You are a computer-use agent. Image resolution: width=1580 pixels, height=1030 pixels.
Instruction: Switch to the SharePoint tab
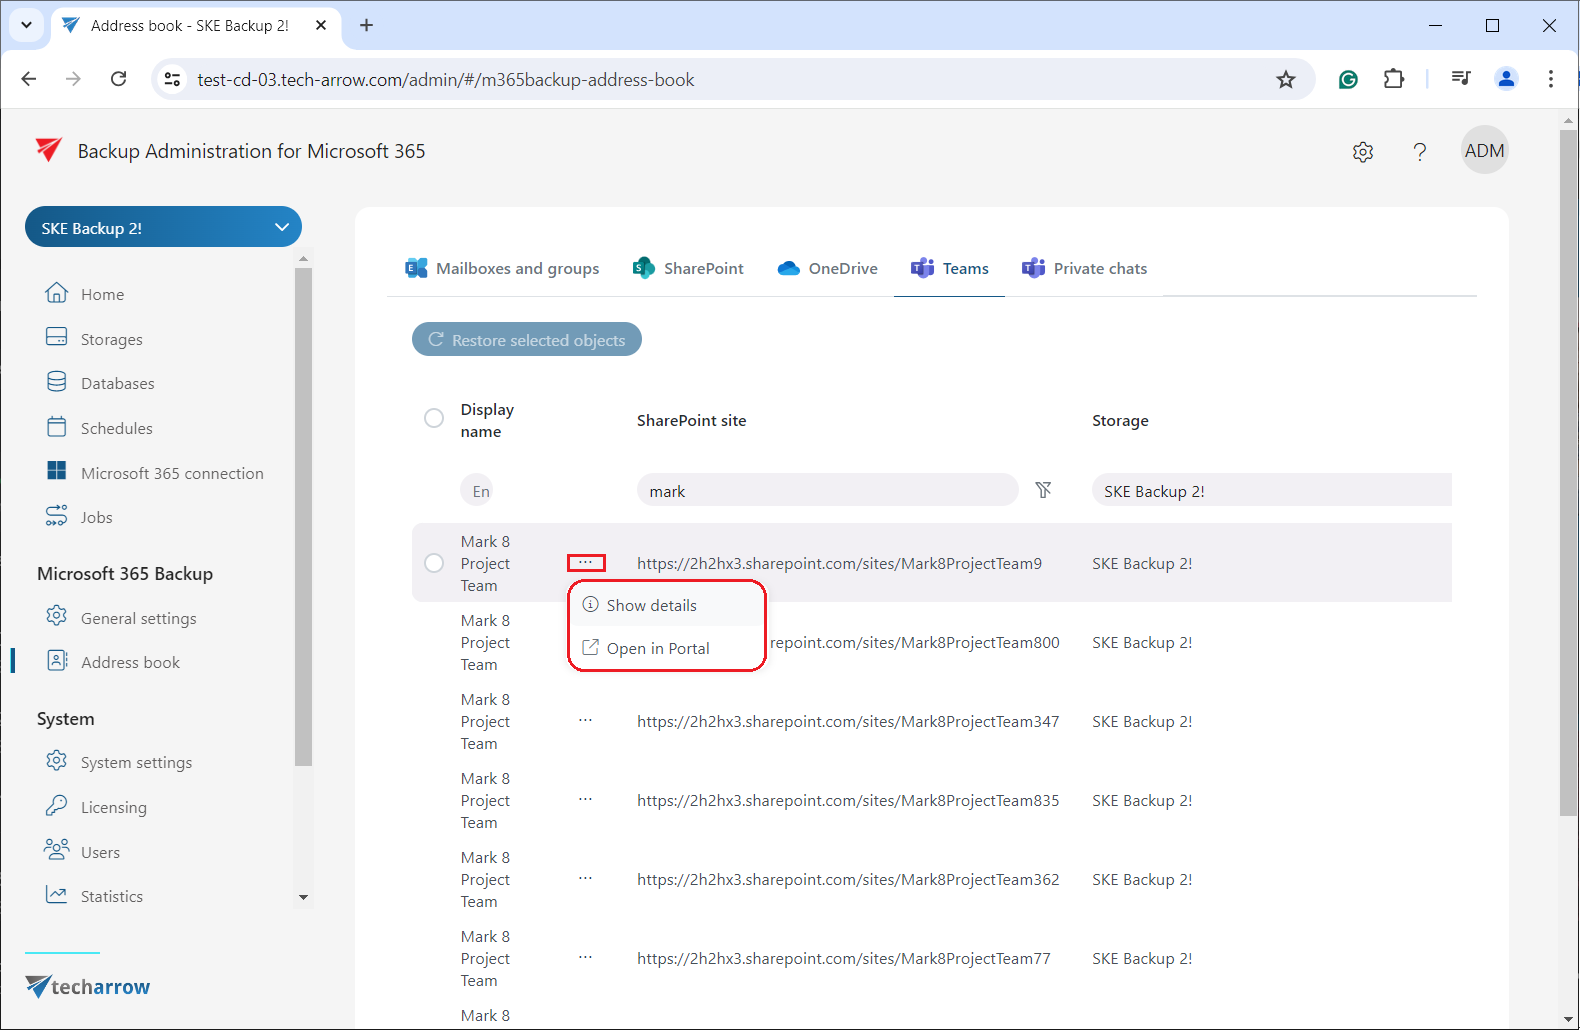688,268
